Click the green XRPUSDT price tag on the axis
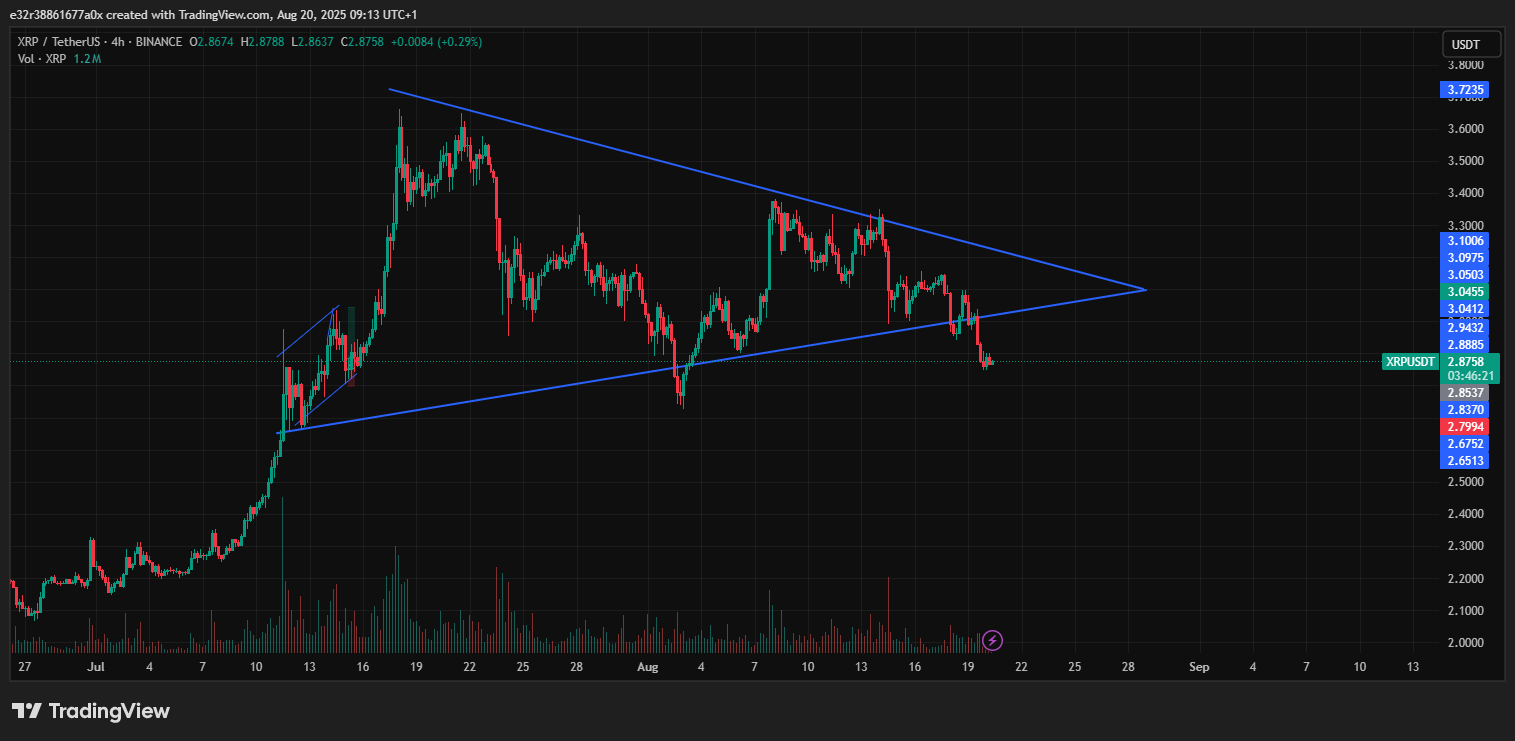The image size is (1515, 741). pyautogui.click(x=1410, y=361)
